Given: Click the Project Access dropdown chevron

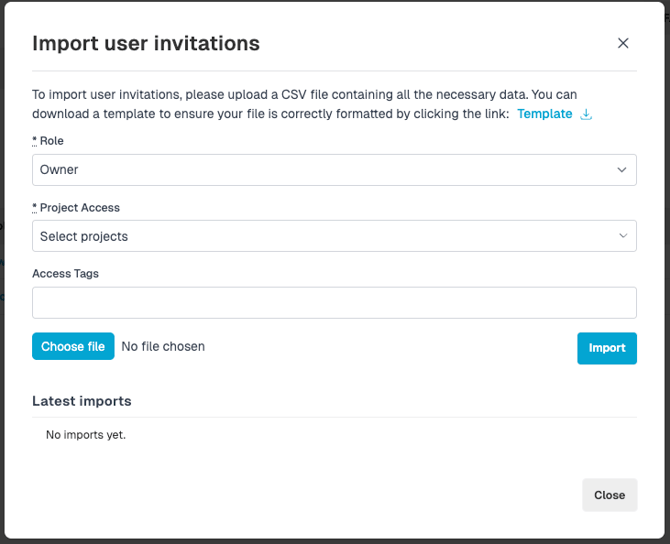Looking at the screenshot, I should tap(623, 236).
